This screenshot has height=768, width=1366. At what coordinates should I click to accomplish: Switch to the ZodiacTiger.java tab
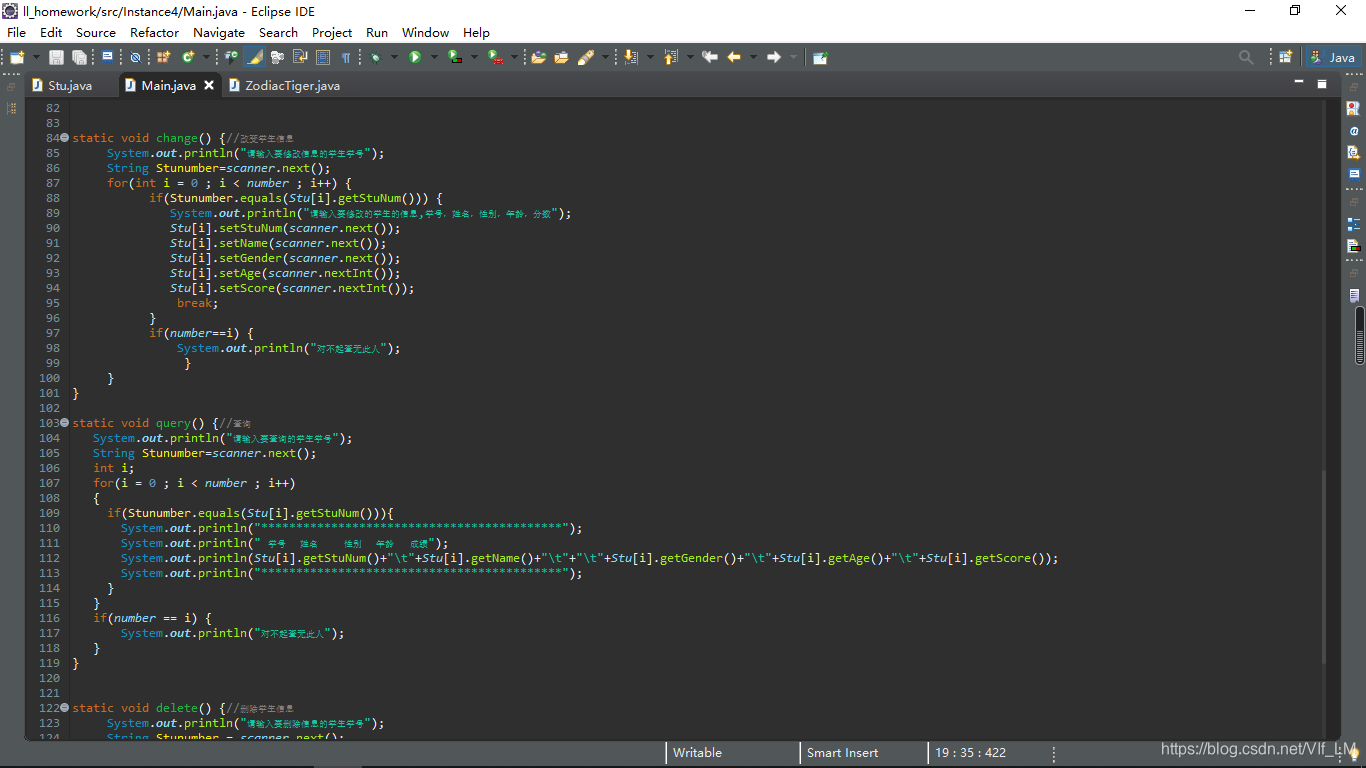pos(284,85)
